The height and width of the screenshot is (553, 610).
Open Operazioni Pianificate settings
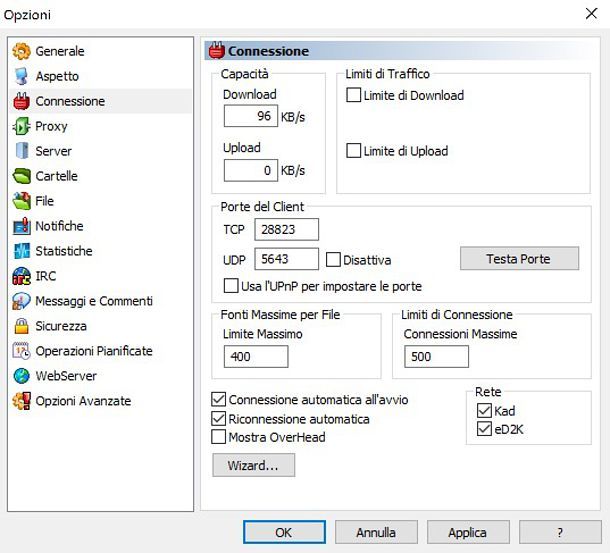(100, 351)
